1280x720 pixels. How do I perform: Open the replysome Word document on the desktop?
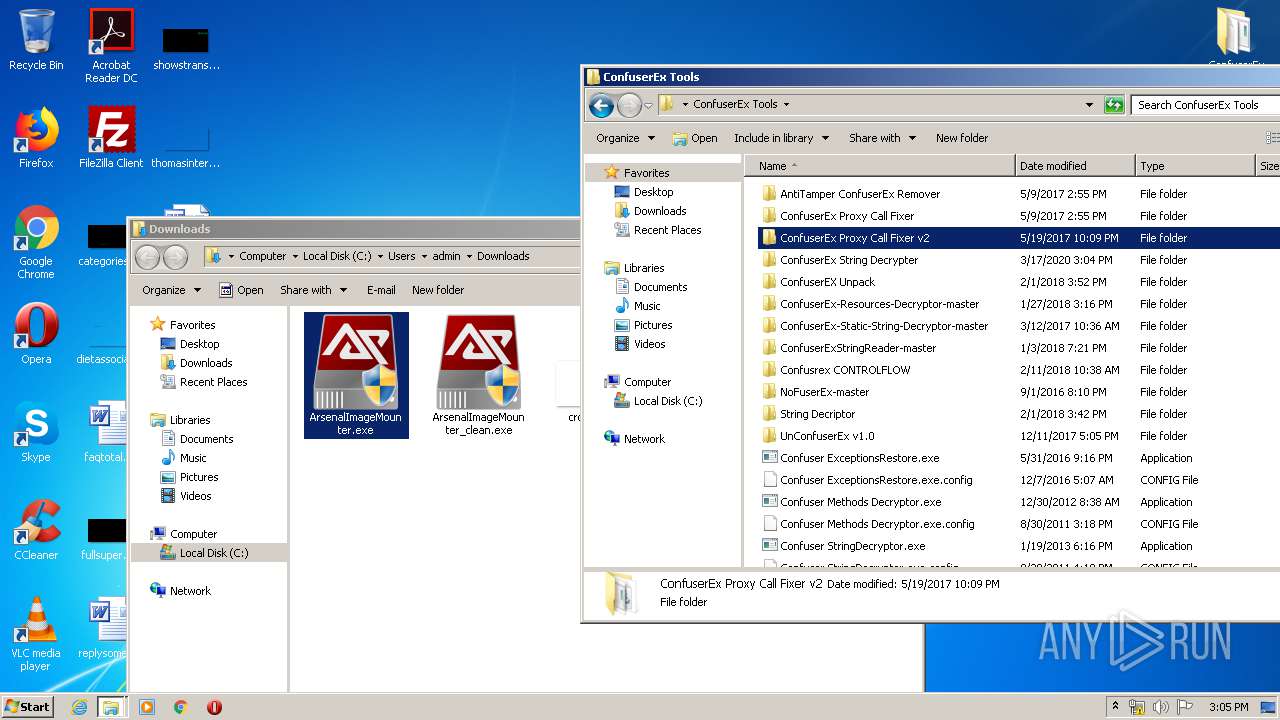(104, 628)
